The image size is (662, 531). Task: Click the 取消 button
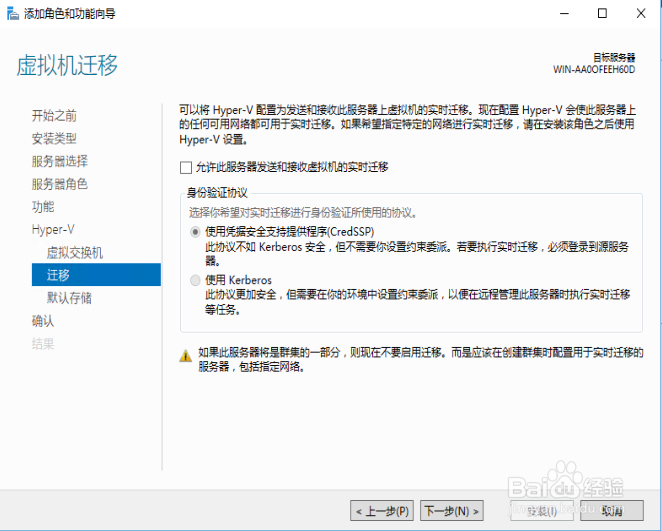[x=612, y=511]
